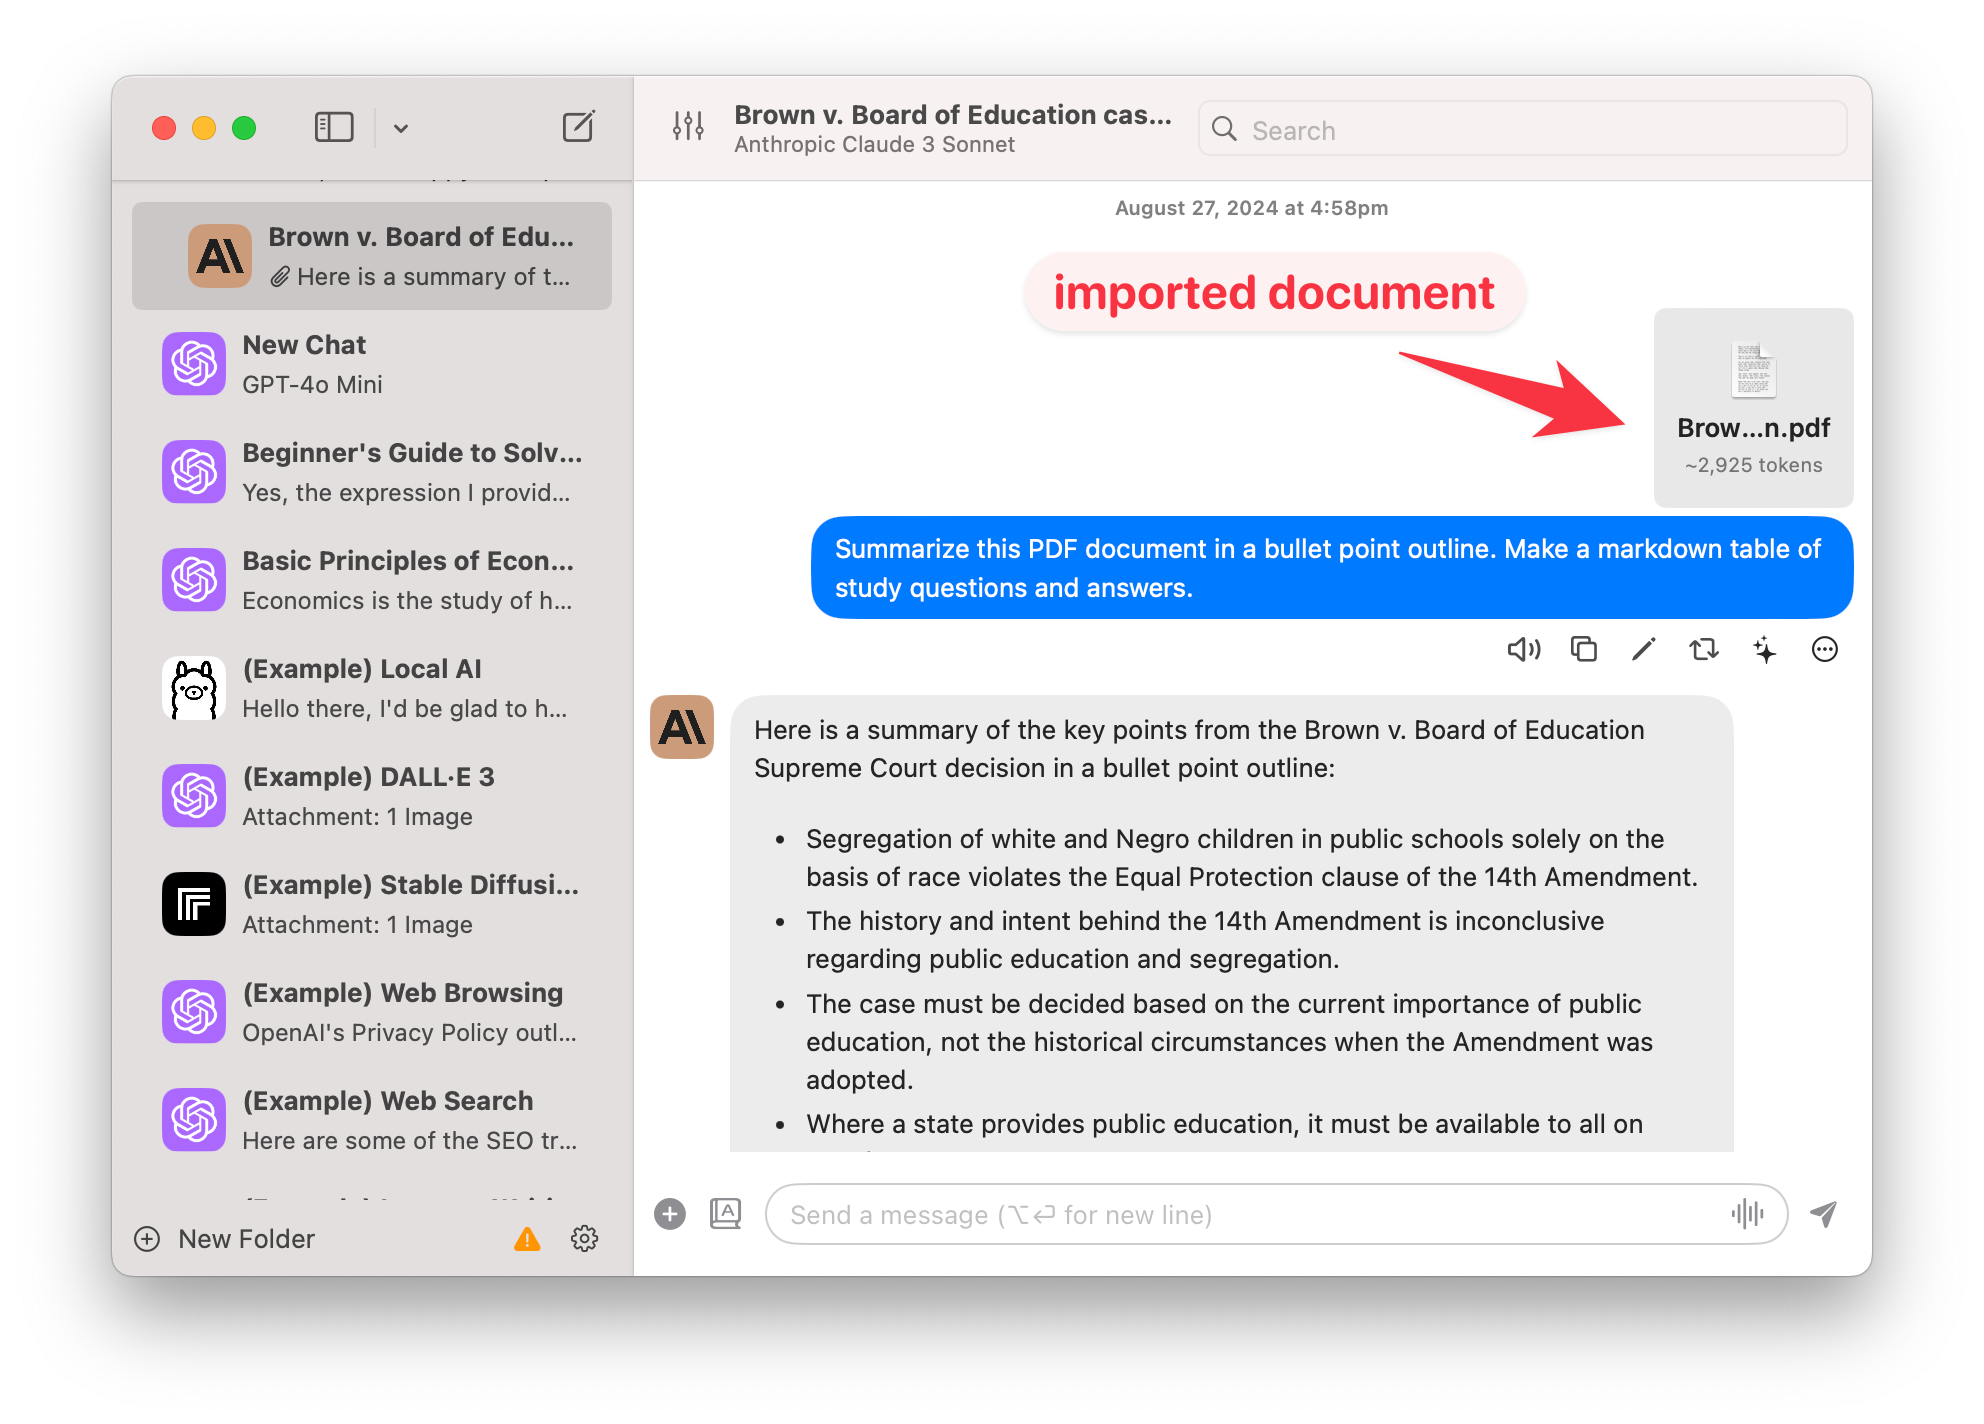
Task: Click the llama icon beside Local AI
Action: coord(194,688)
